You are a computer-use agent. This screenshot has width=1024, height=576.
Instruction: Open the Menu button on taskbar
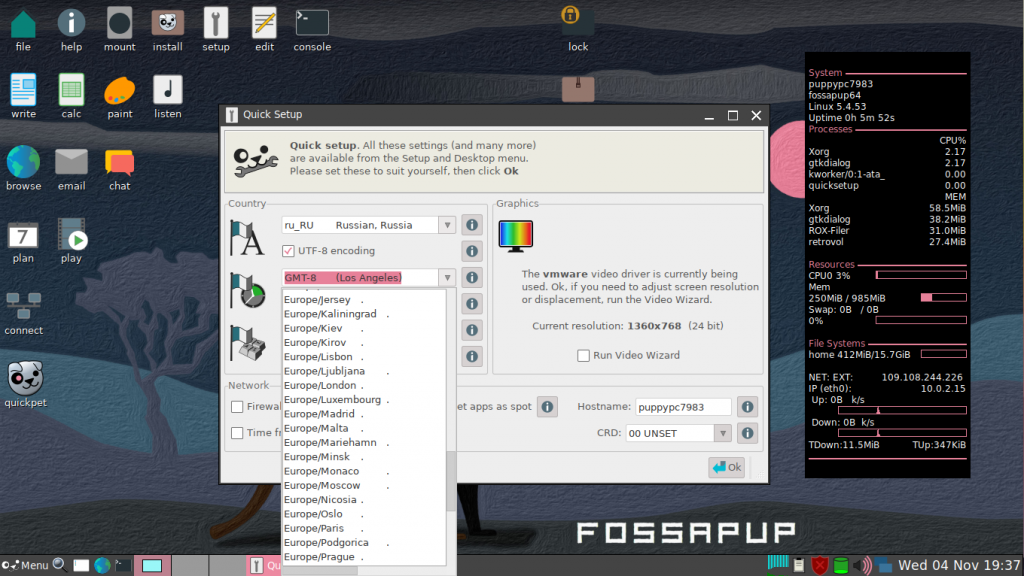click(25, 565)
